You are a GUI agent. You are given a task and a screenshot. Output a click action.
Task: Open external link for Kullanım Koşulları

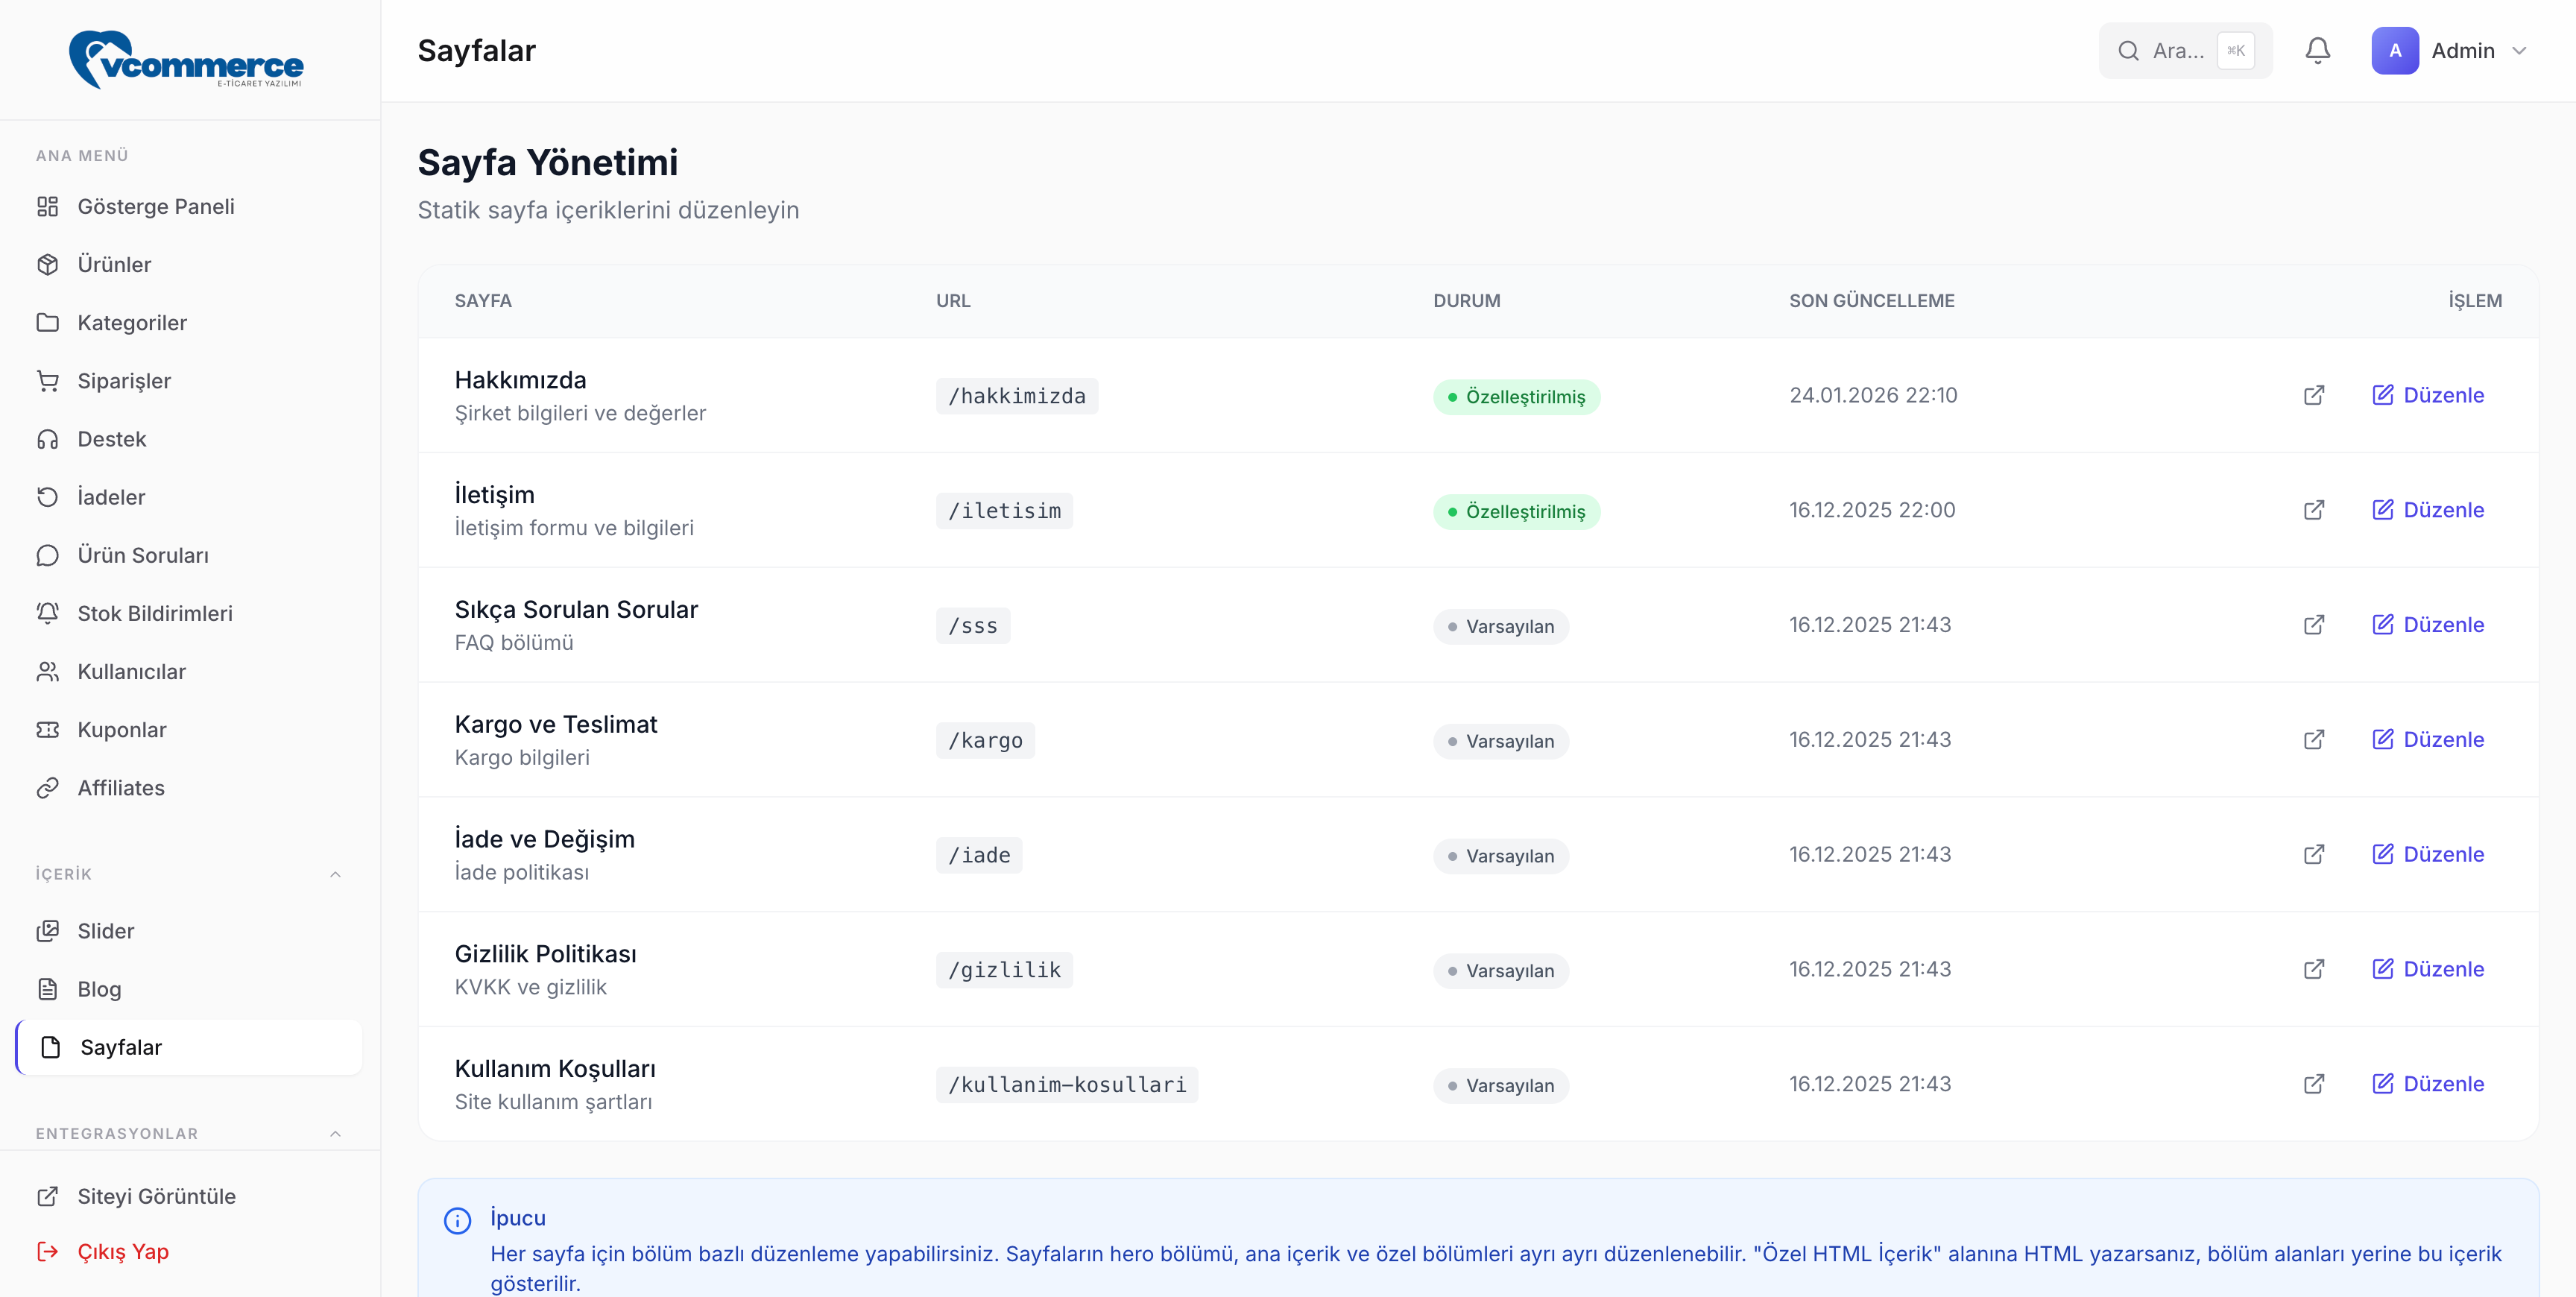pos(2313,1084)
